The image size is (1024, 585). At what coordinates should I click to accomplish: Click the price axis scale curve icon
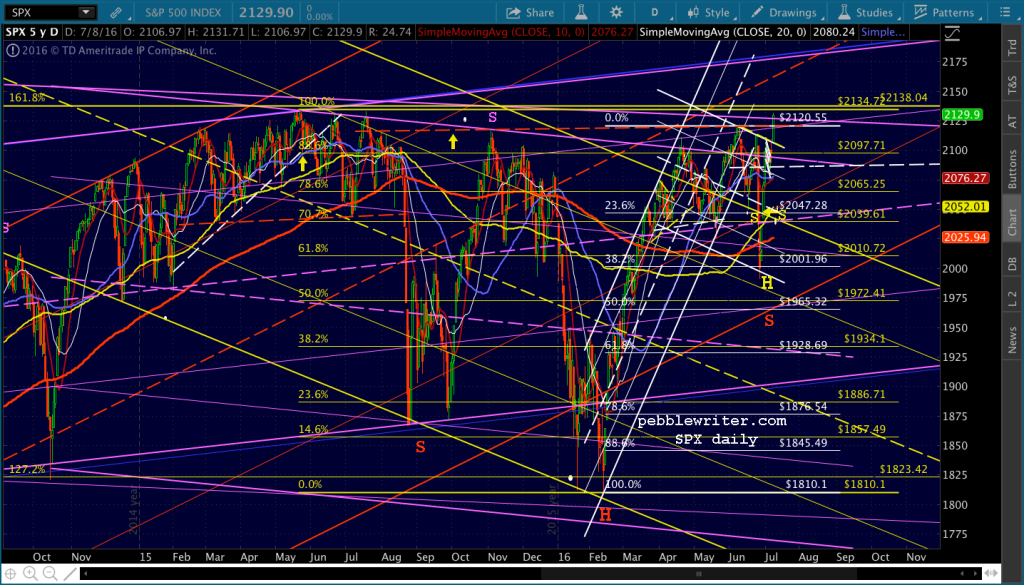952,33
